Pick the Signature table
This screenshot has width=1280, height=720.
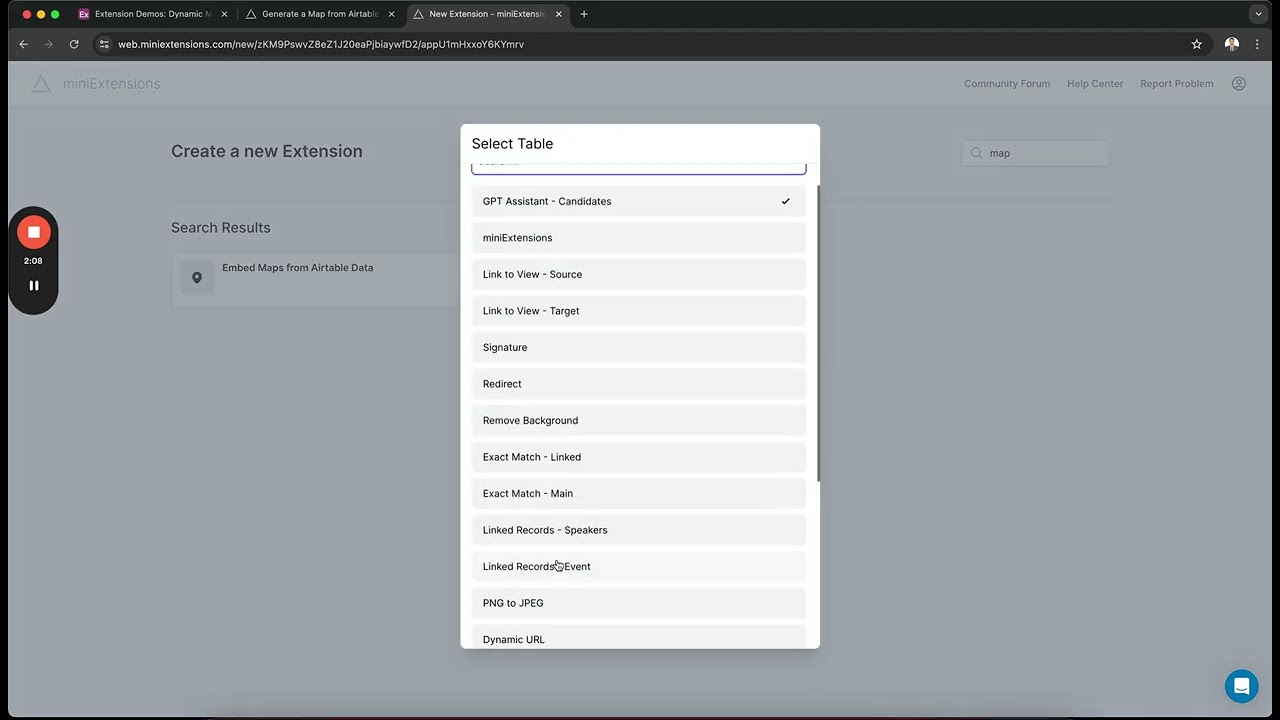(x=639, y=347)
